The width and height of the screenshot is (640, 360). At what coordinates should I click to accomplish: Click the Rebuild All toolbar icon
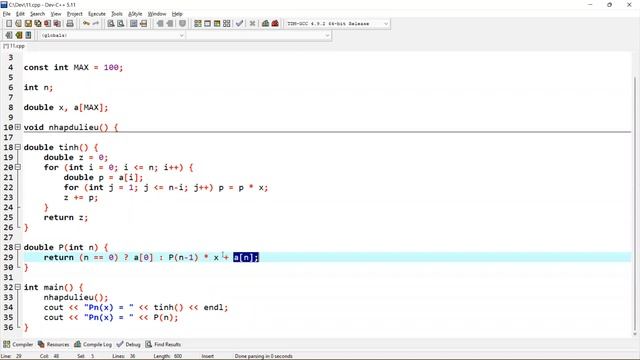pyautogui.click(x=227, y=24)
